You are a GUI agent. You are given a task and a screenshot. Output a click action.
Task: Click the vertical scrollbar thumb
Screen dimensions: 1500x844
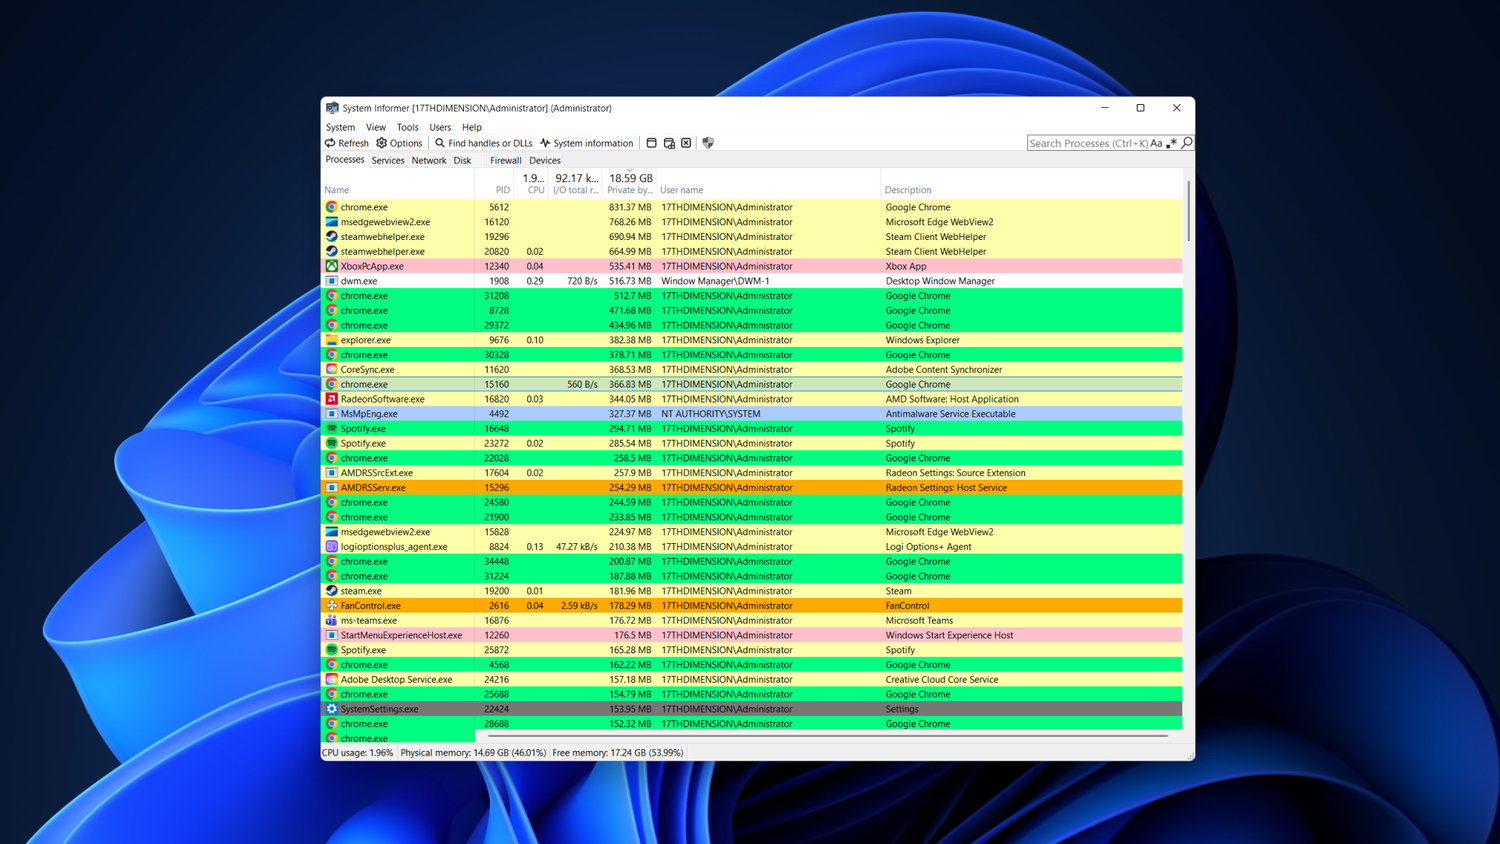1188,211
